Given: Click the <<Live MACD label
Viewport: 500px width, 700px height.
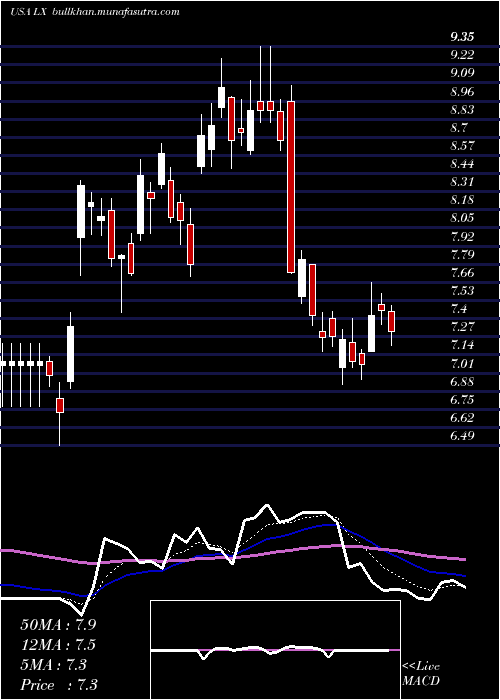Looking at the screenshot, I should [x=421, y=673].
